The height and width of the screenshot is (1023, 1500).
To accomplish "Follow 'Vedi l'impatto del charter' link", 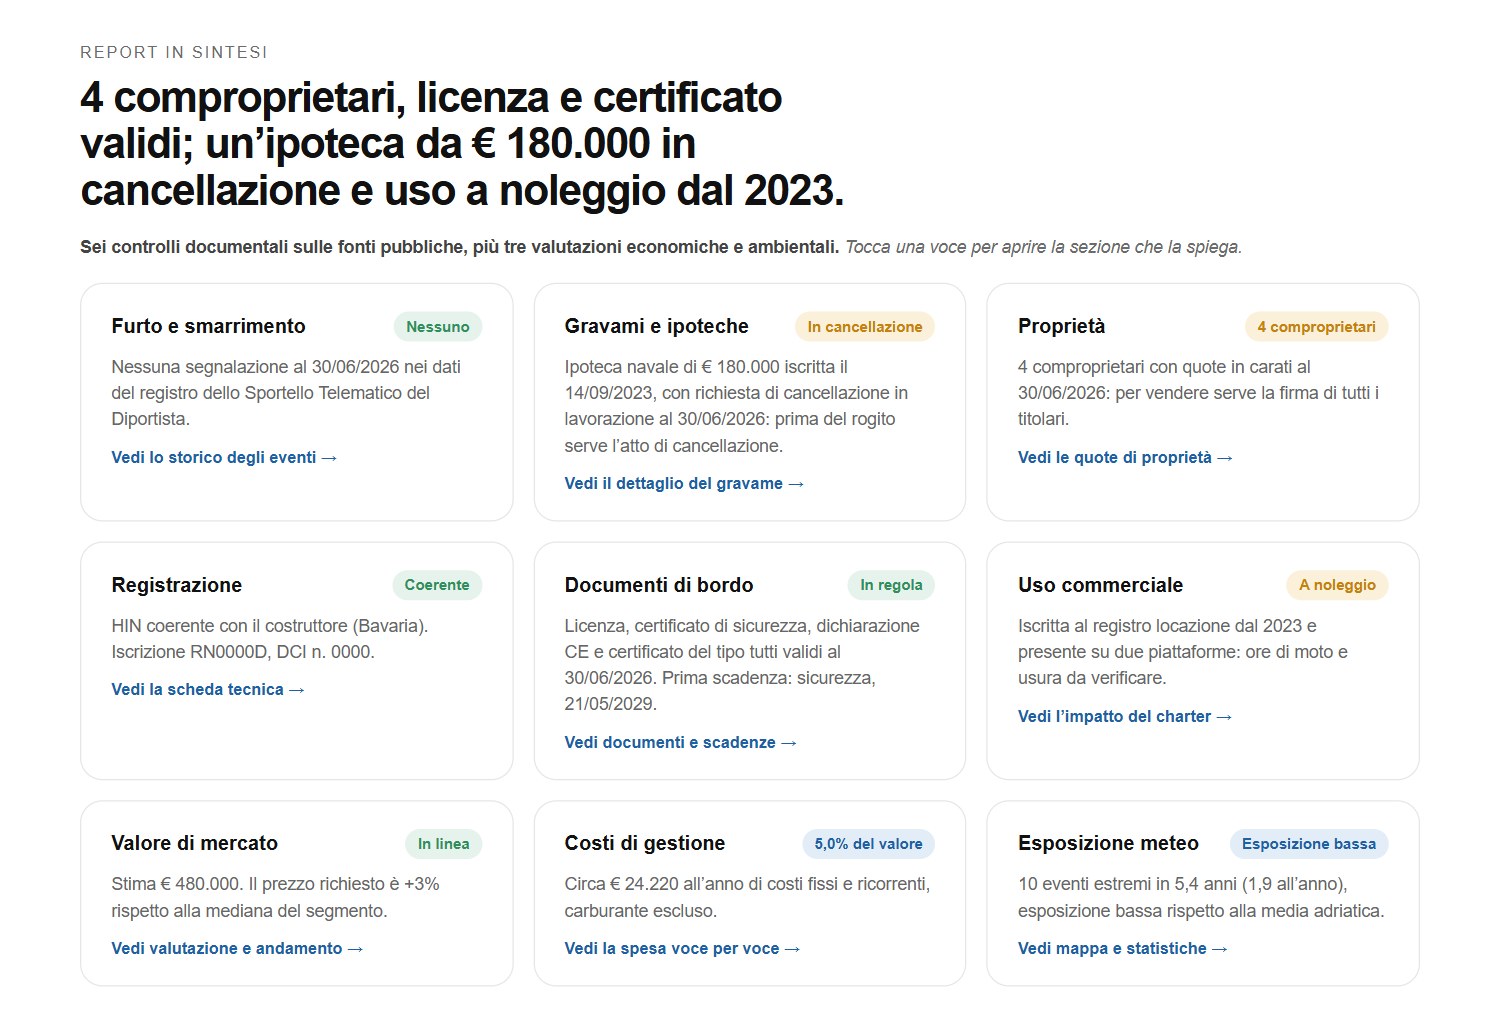I will (x=1125, y=716).
